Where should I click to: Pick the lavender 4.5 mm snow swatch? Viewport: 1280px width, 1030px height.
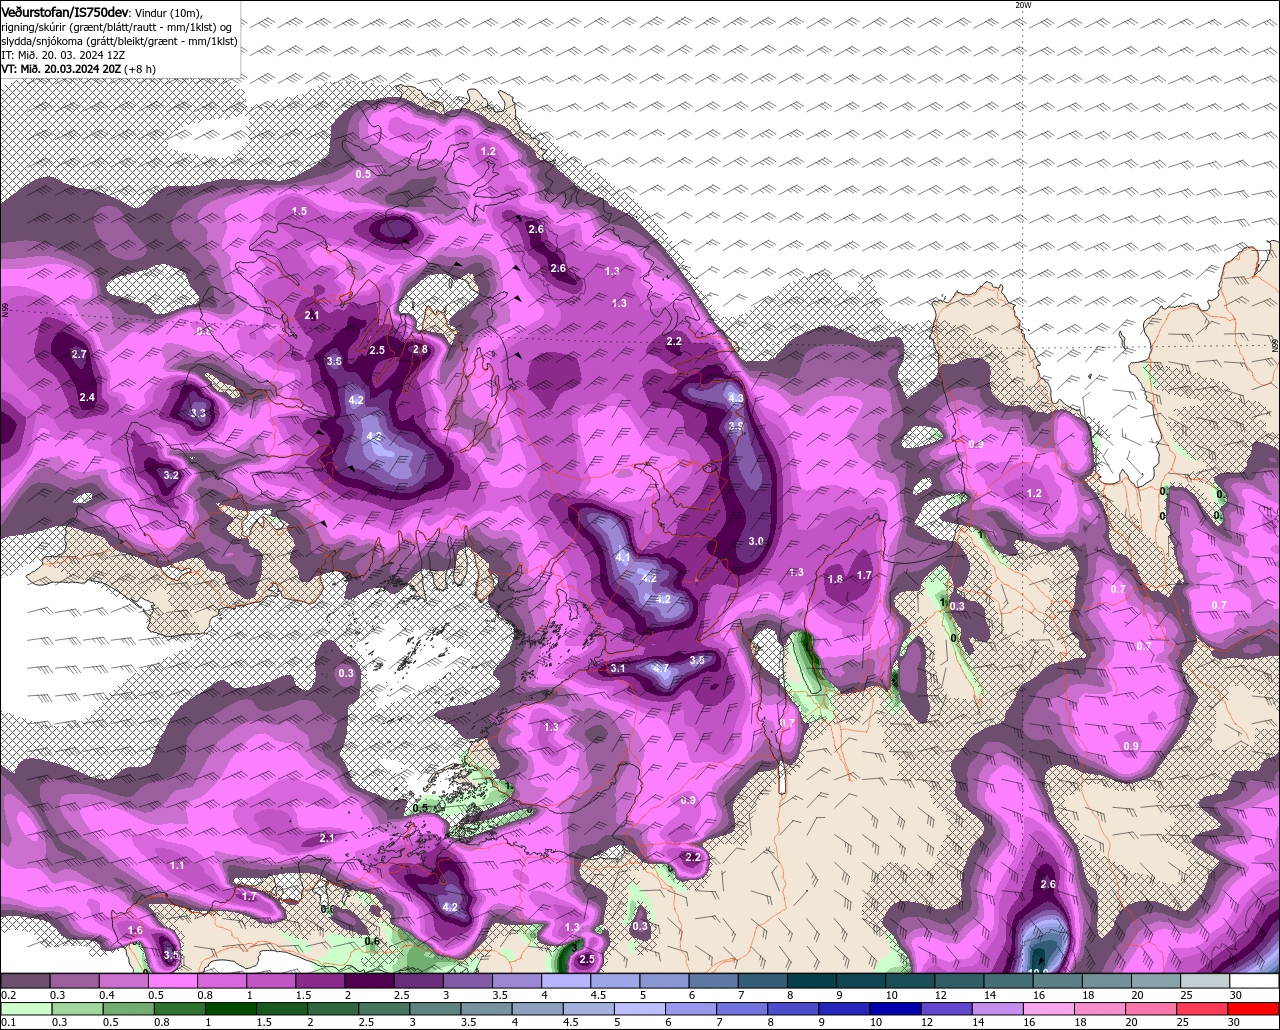[x=615, y=981]
